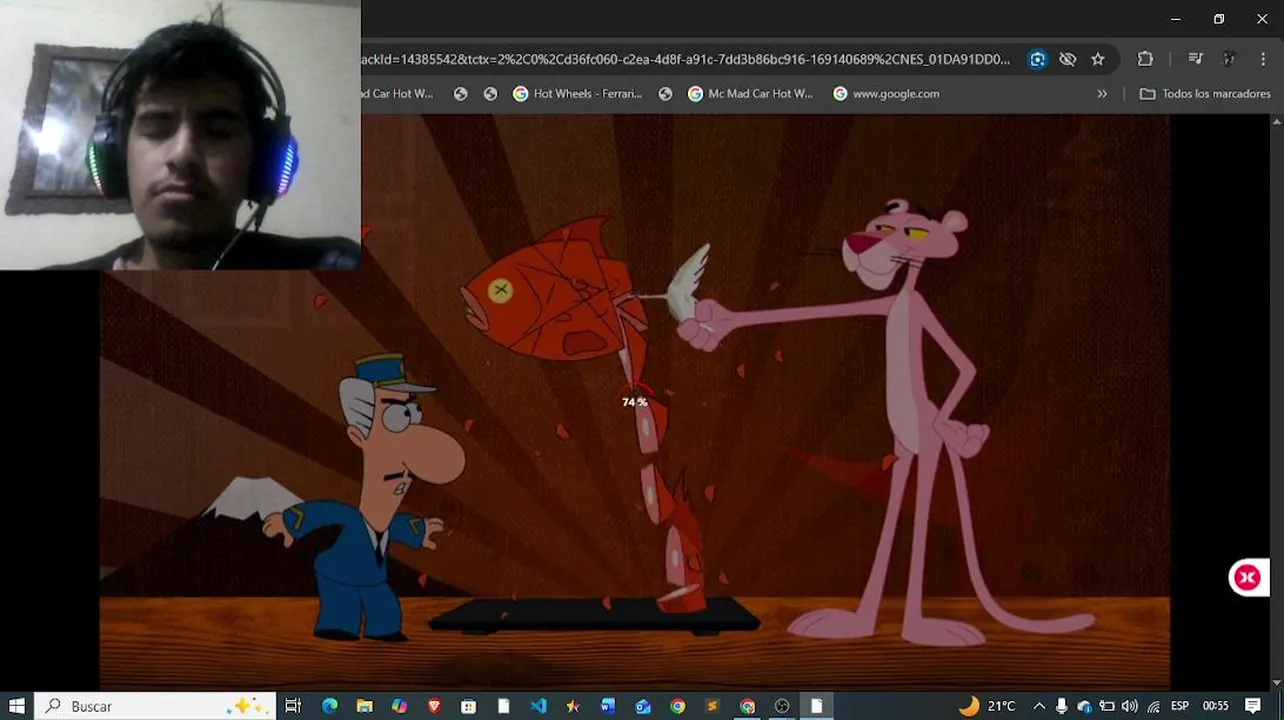This screenshot has height=720, width=1284.
Task: Open the www.google.com bookmark
Action: click(886, 94)
